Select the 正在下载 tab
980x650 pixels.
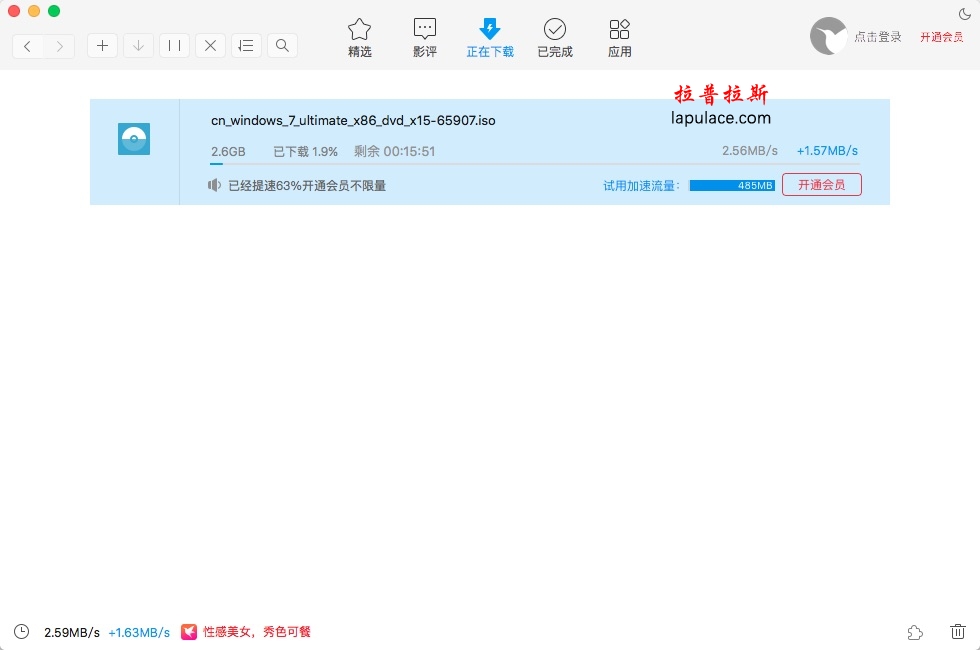point(490,38)
